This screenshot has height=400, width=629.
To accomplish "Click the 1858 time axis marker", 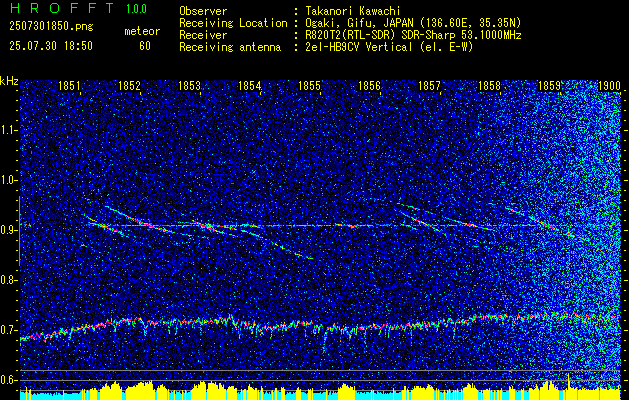I will 489,85.
